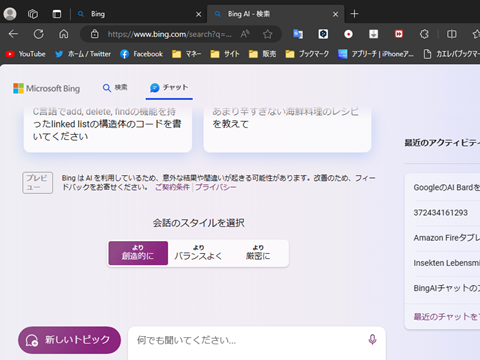Click the プレビュー preview badge
This screenshot has height=360, width=480.
pos(37,183)
